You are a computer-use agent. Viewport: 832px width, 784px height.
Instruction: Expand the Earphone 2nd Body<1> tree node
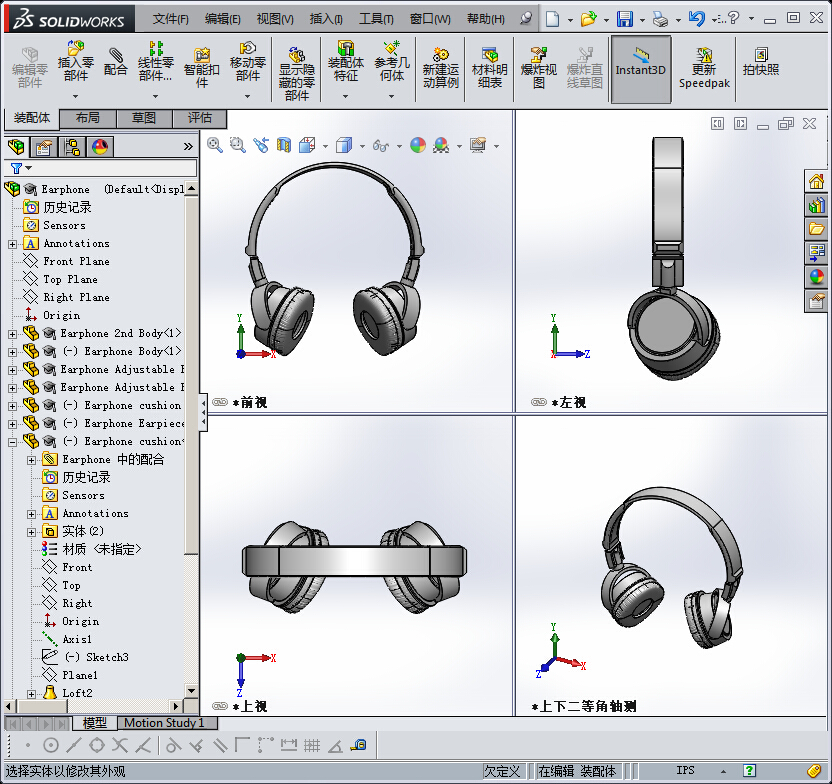point(12,334)
